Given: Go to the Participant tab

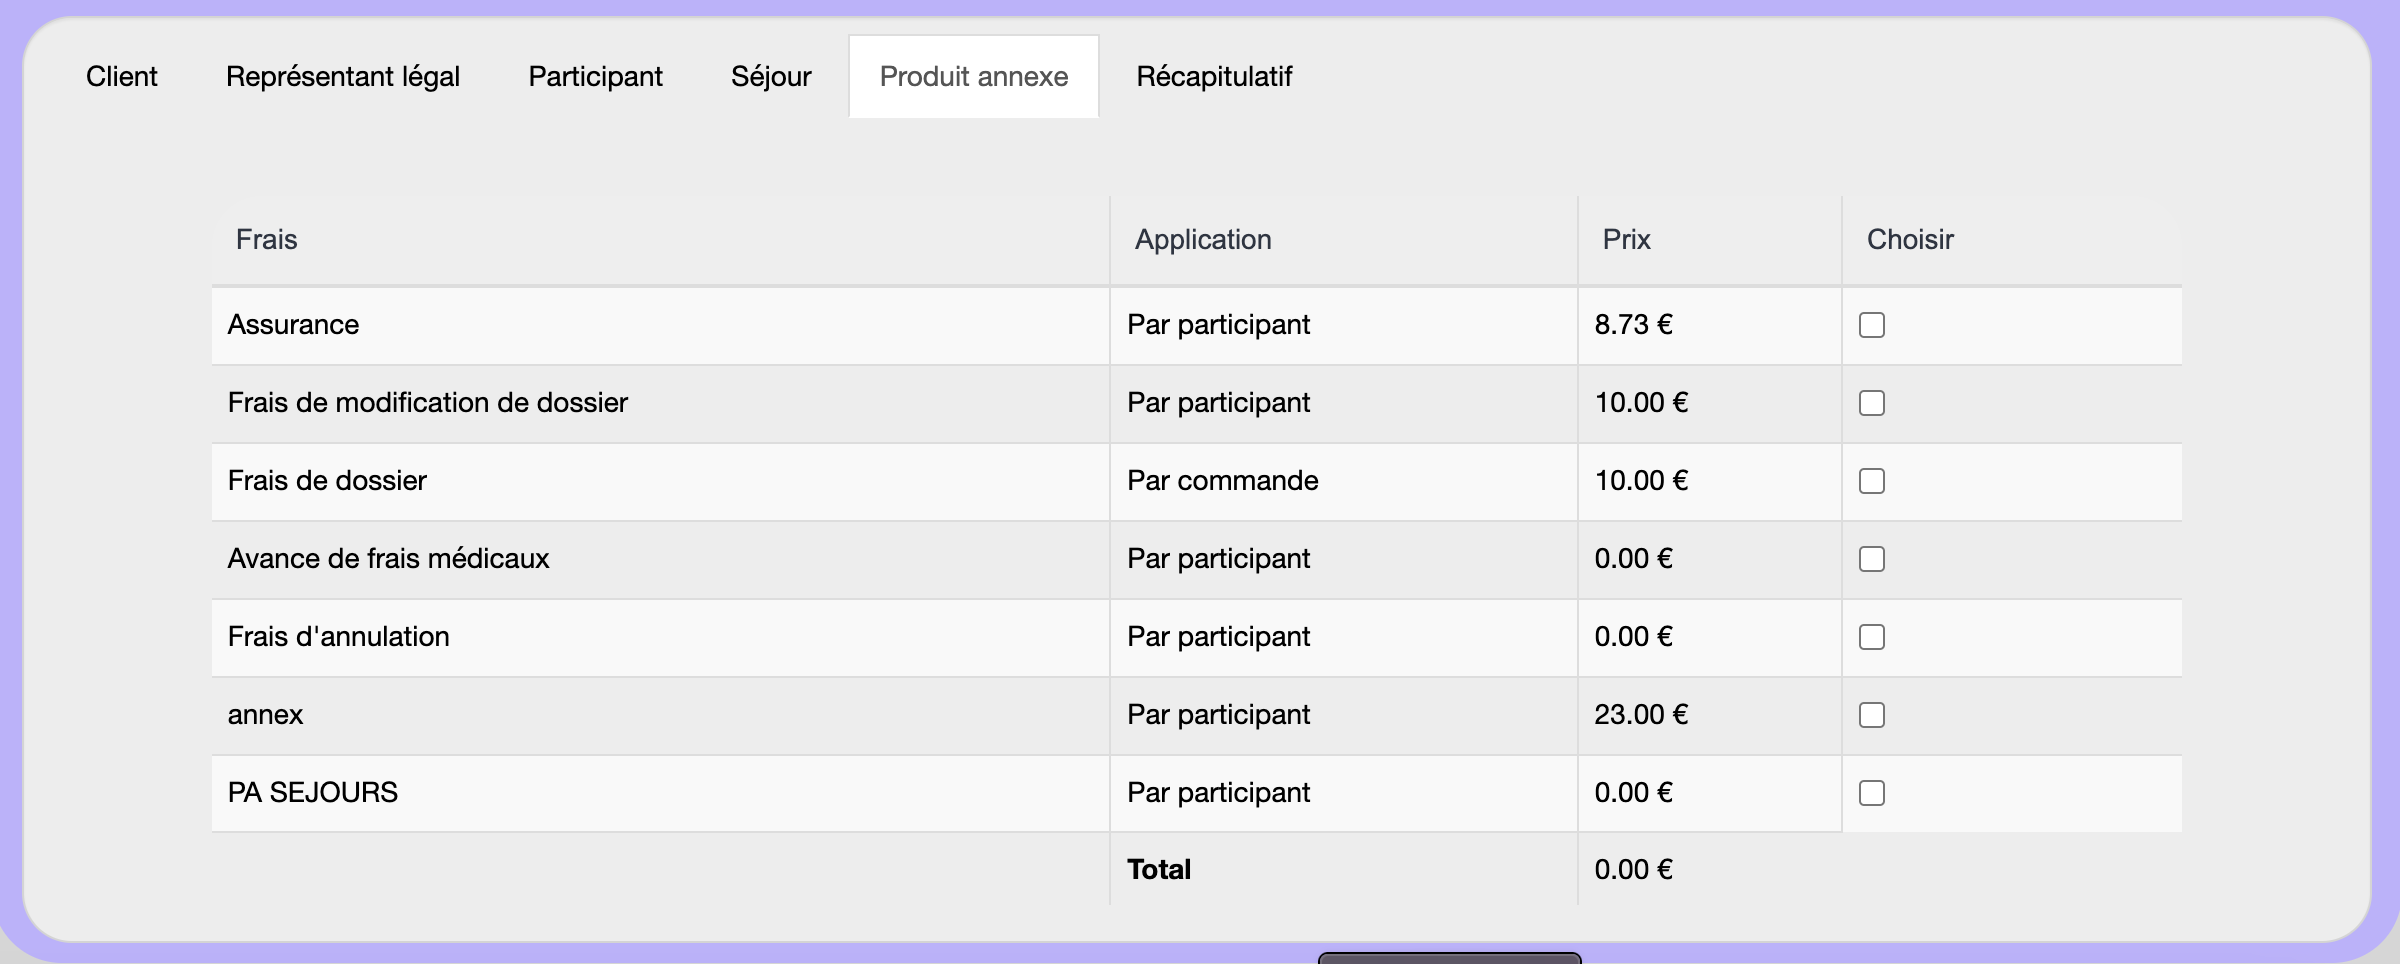Looking at the screenshot, I should (x=595, y=77).
